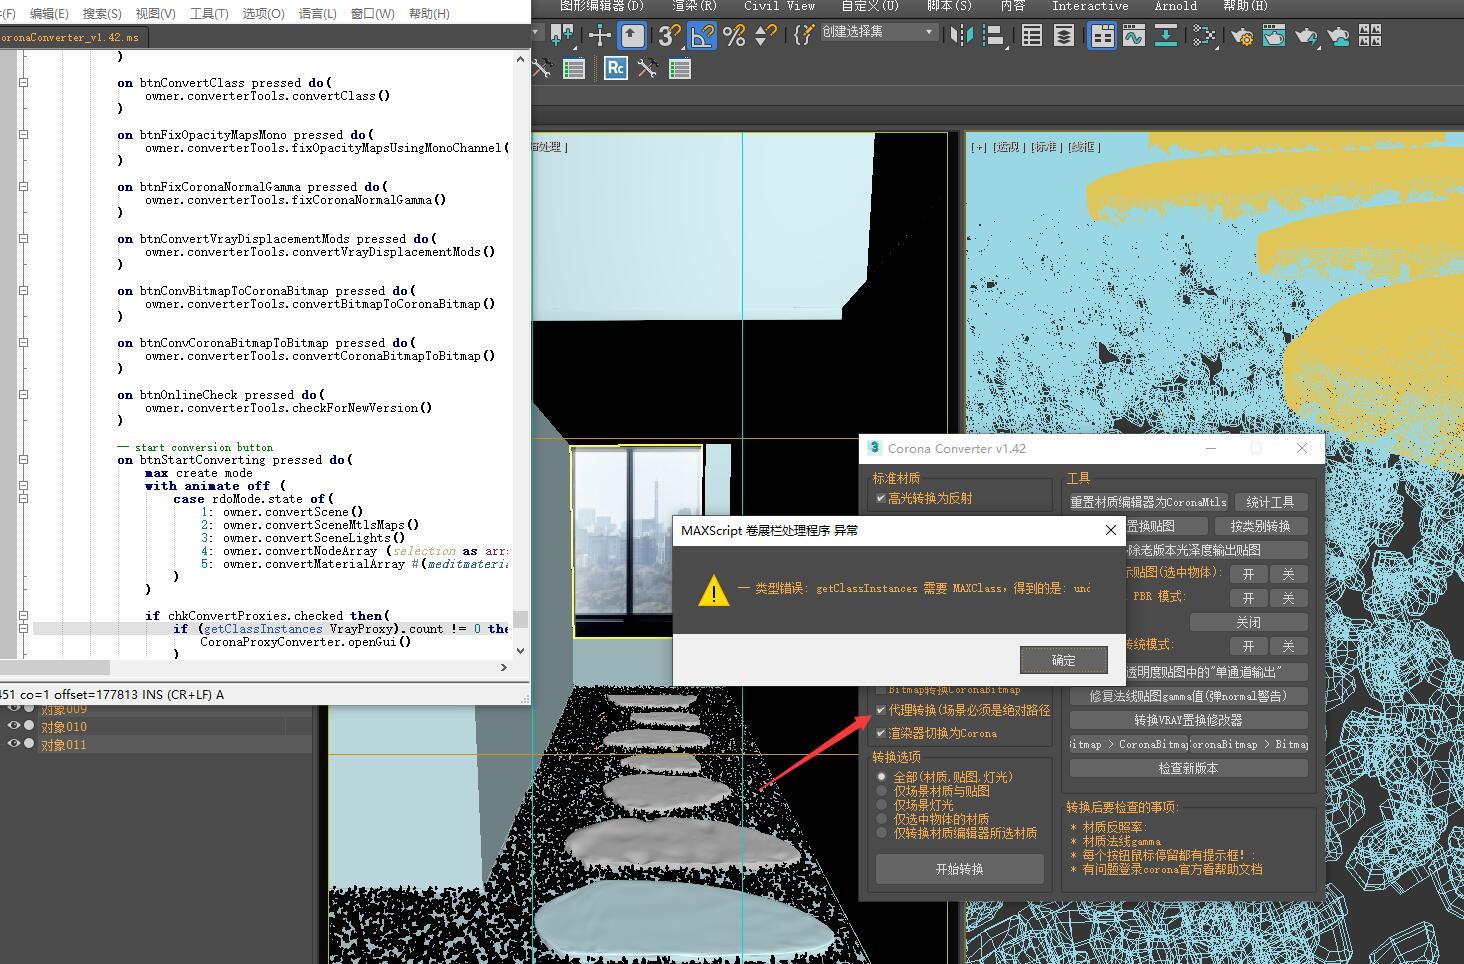Viewport: 1464px width, 964px height.
Task: Click the 统计工具 button
Action: coord(1270,502)
